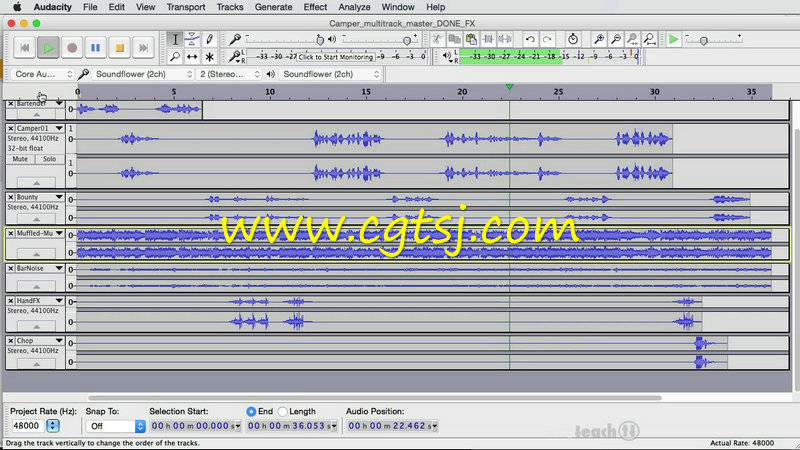Click Play-at-speed green arrow
The image size is (800, 450).
[673, 39]
